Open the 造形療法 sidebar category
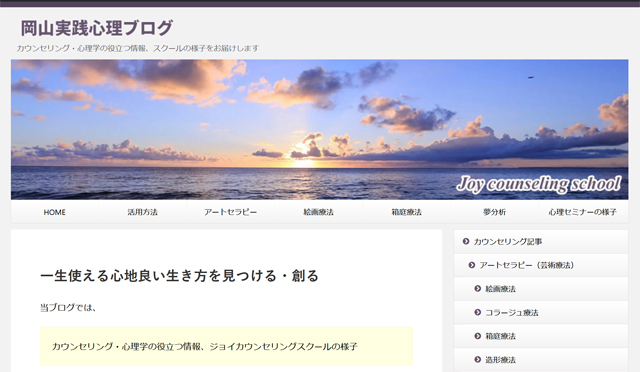The image size is (640, 372). pos(541,360)
